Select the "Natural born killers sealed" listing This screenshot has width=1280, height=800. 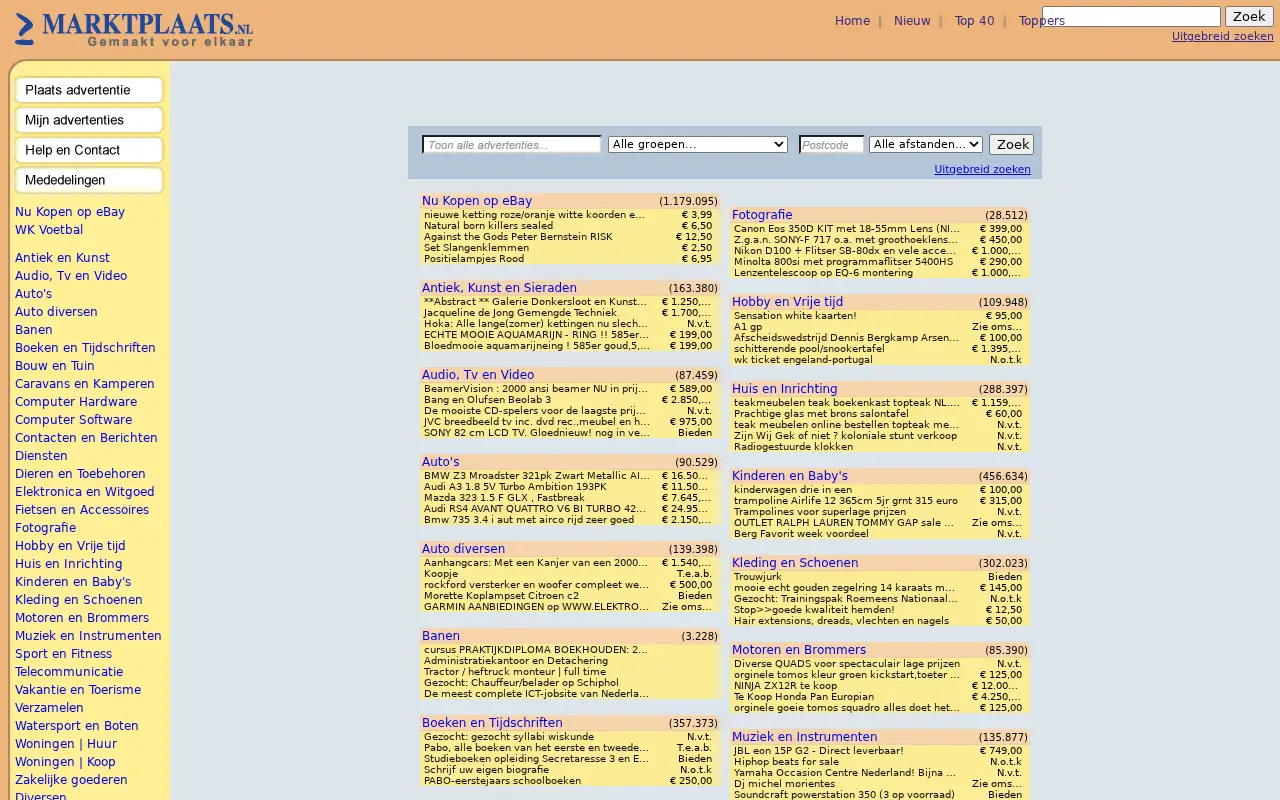[x=488, y=226]
